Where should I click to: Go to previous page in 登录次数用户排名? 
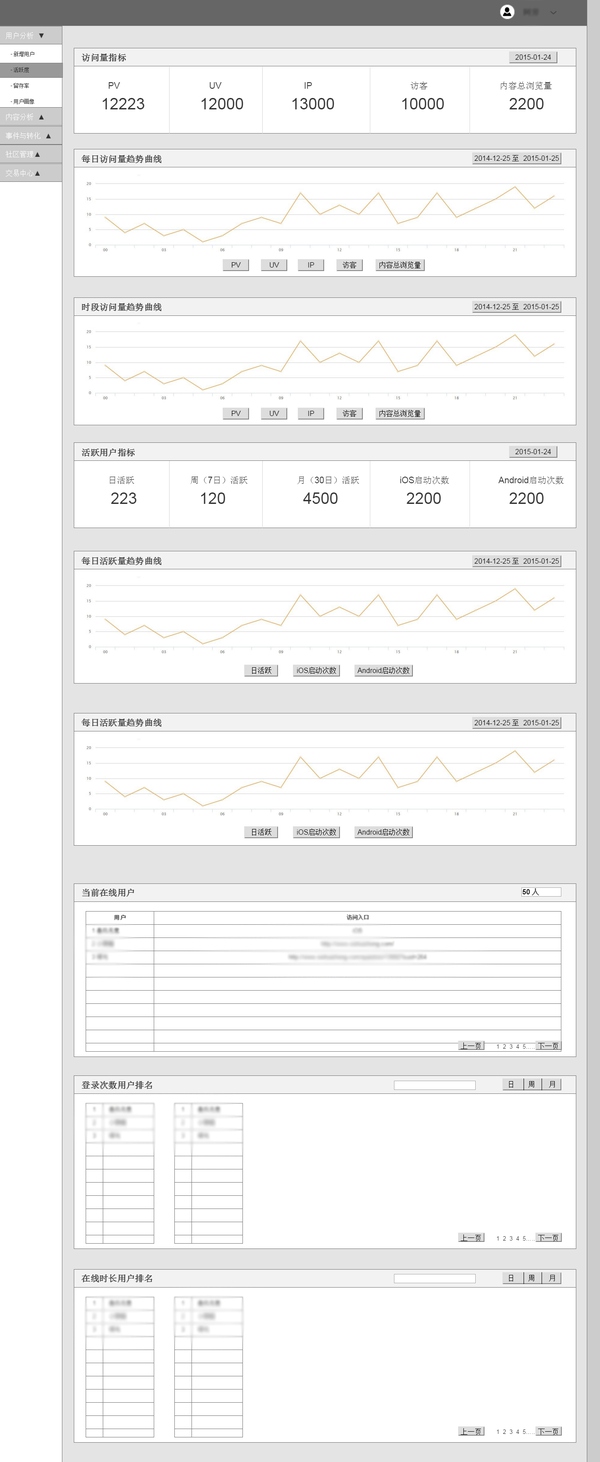coord(471,1238)
